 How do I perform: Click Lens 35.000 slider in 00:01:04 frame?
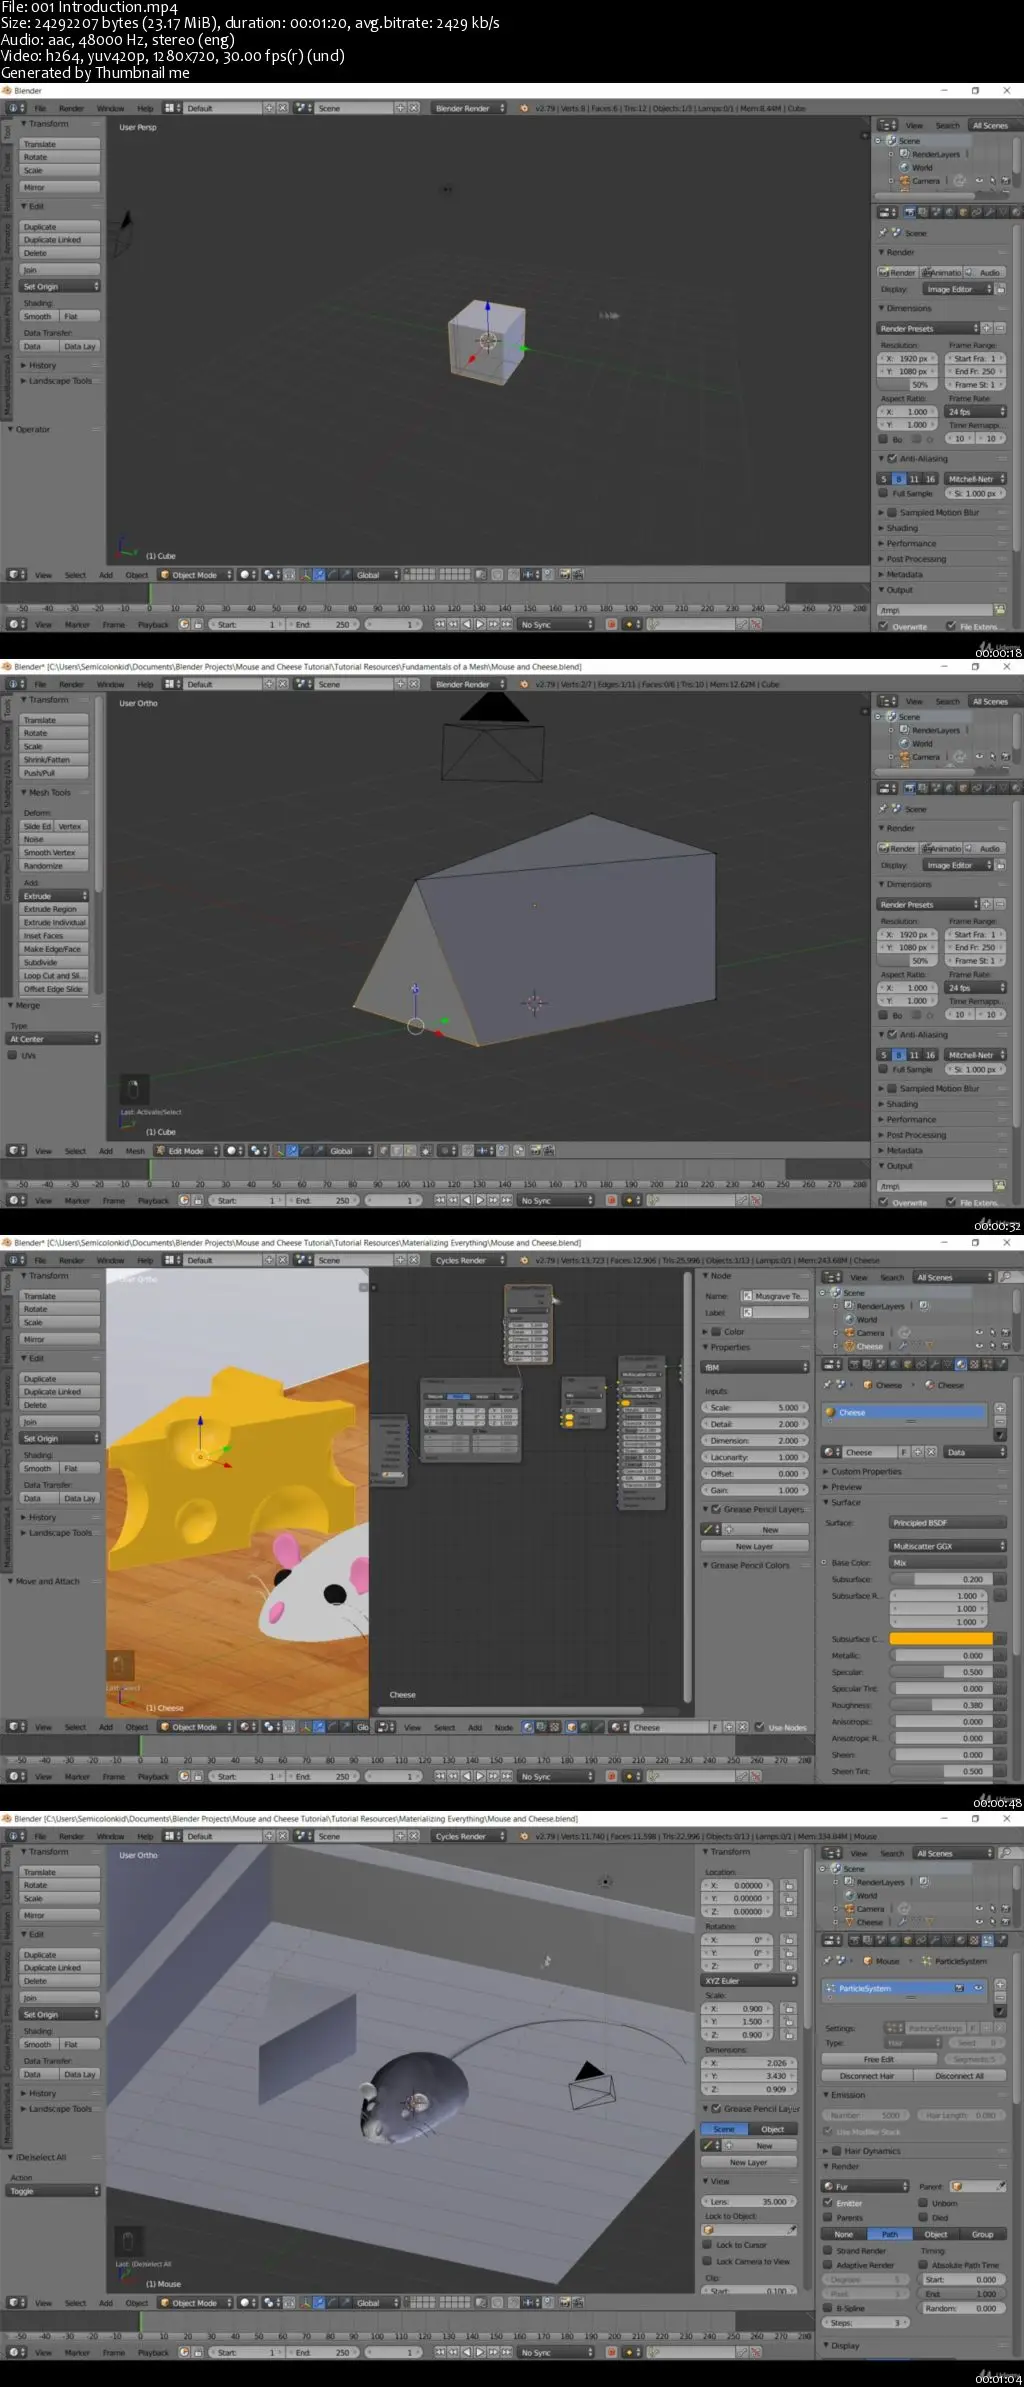point(750,2201)
